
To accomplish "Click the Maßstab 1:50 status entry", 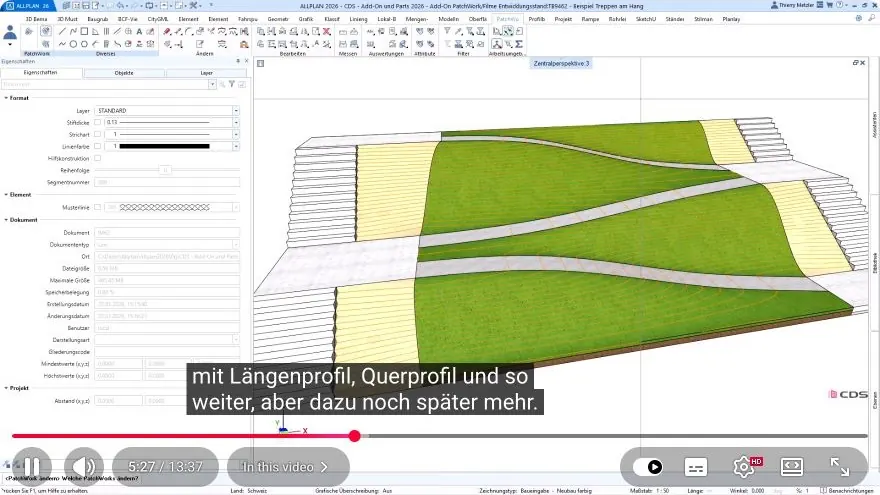I will point(650,491).
